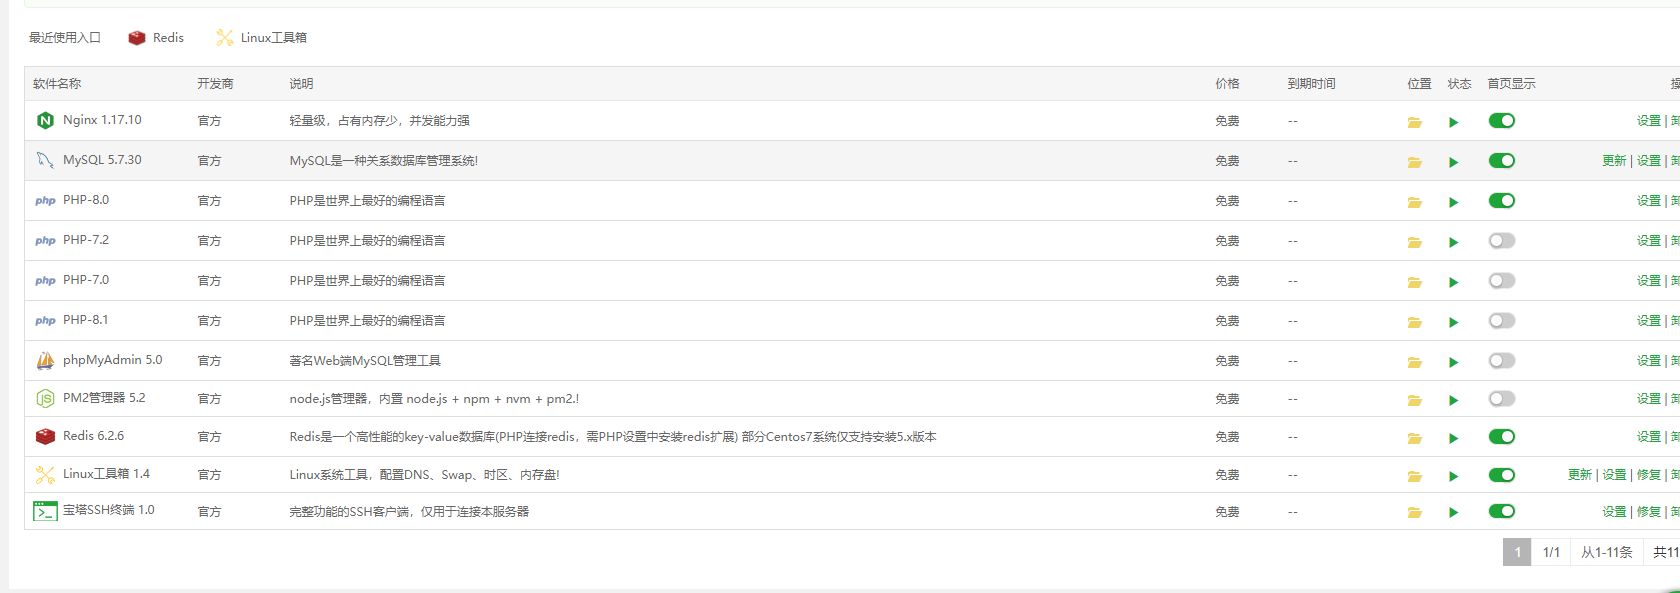Click the 从1-11条 pagination text
Viewport: 1680px width, 593px height.
click(1606, 552)
